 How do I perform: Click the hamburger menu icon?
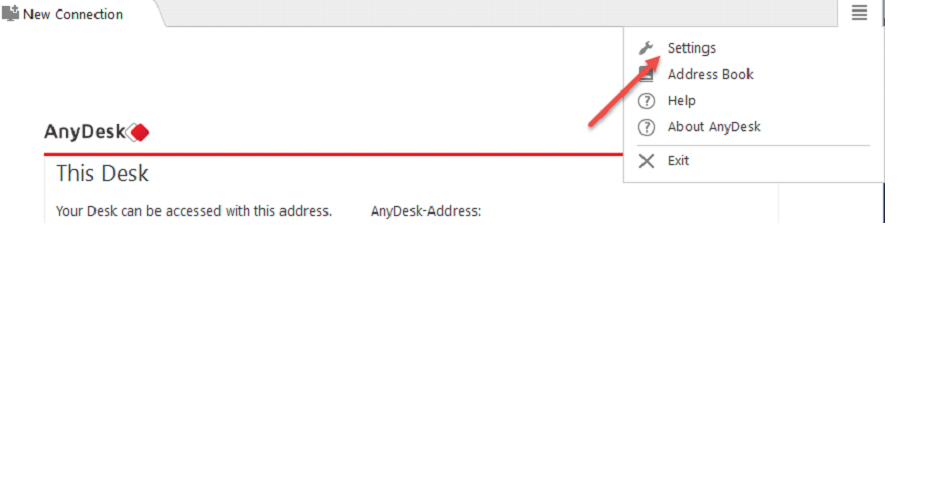[859, 13]
